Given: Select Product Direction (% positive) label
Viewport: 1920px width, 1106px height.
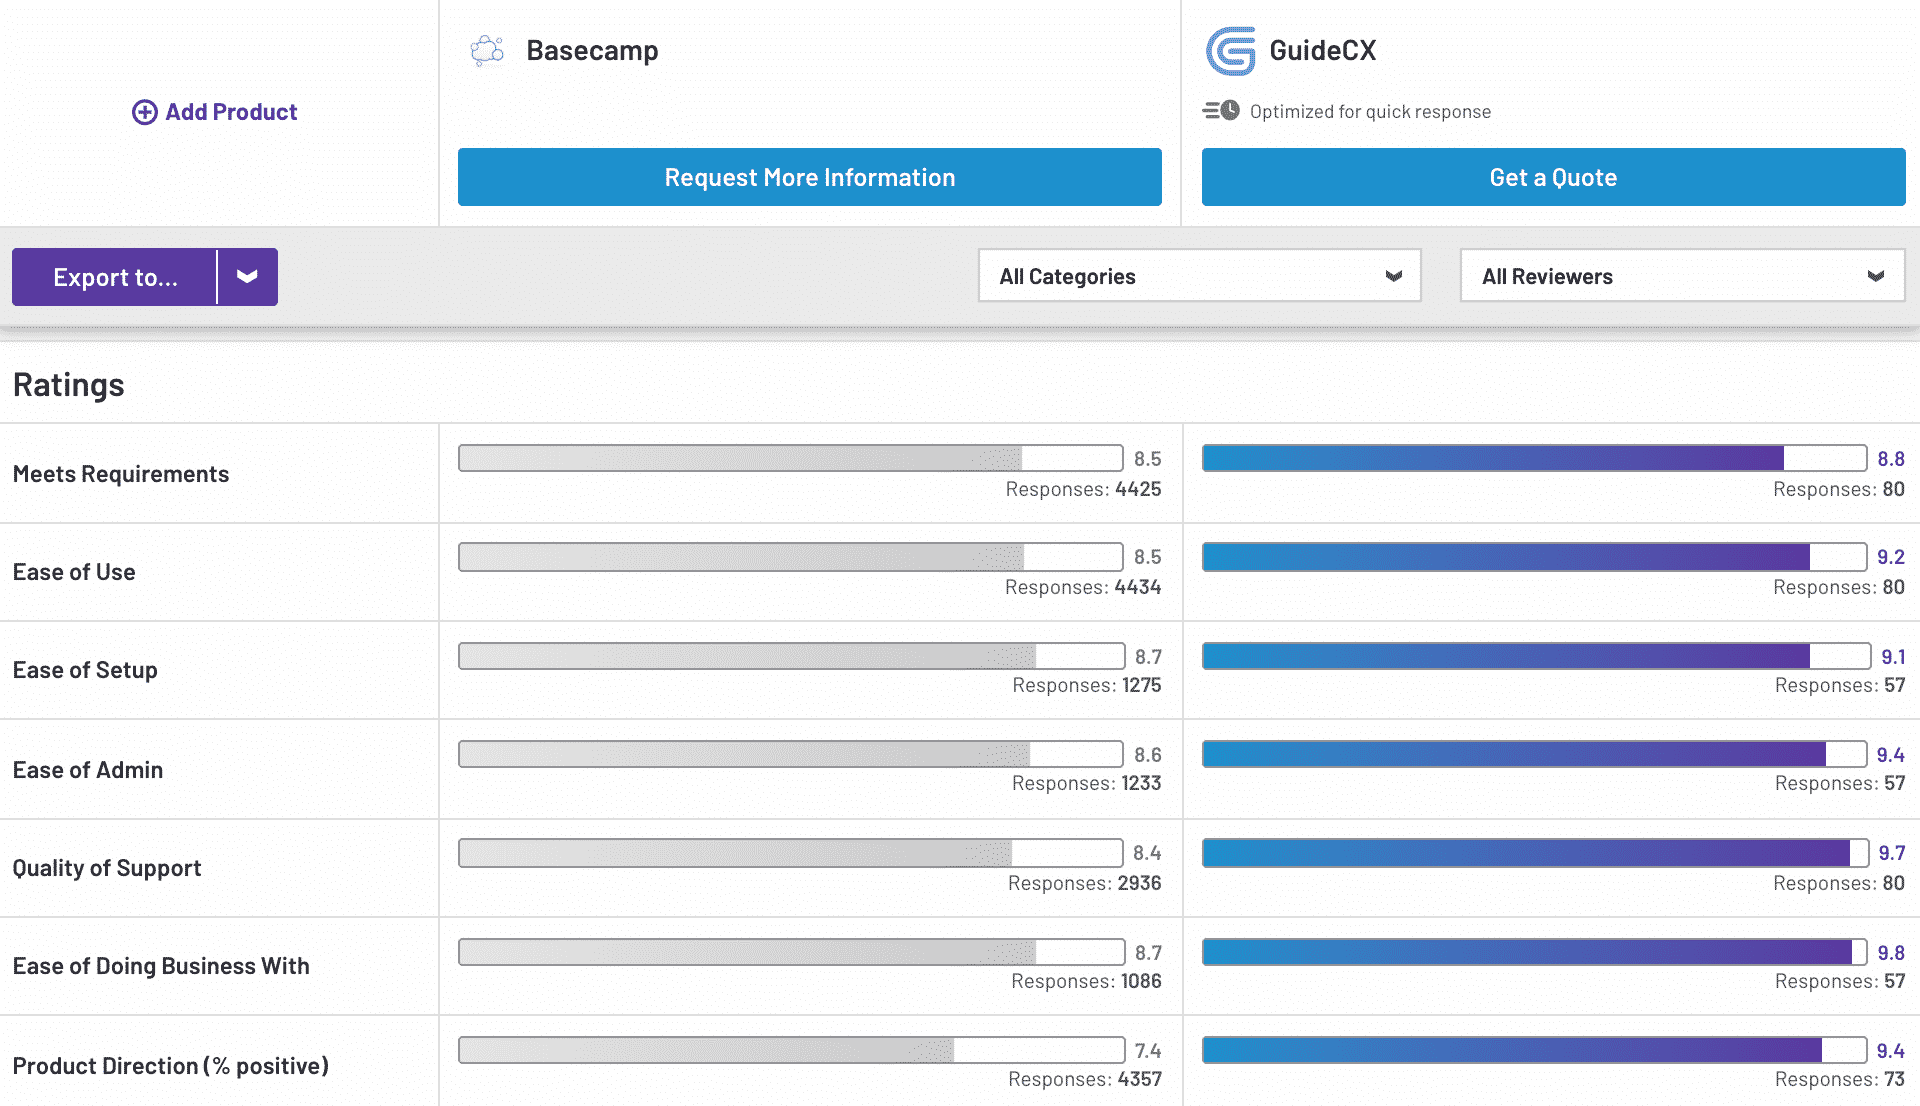Looking at the screenshot, I should coord(171,1066).
